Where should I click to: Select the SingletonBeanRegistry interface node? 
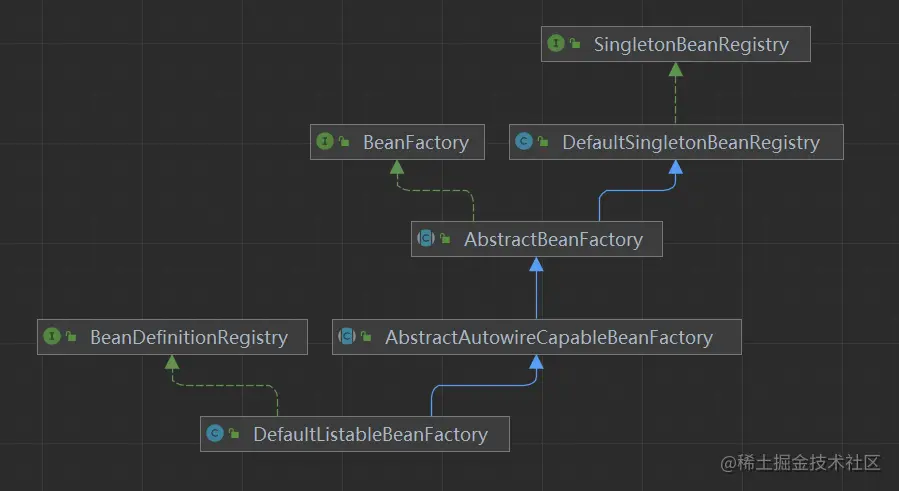[x=675, y=44]
